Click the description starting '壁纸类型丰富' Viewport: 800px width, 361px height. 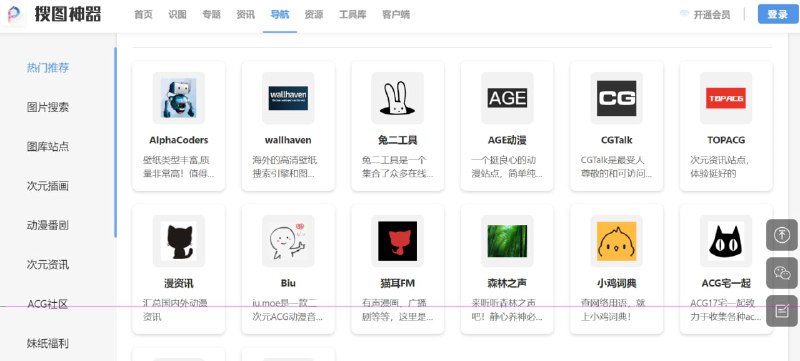pyautogui.click(x=179, y=167)
